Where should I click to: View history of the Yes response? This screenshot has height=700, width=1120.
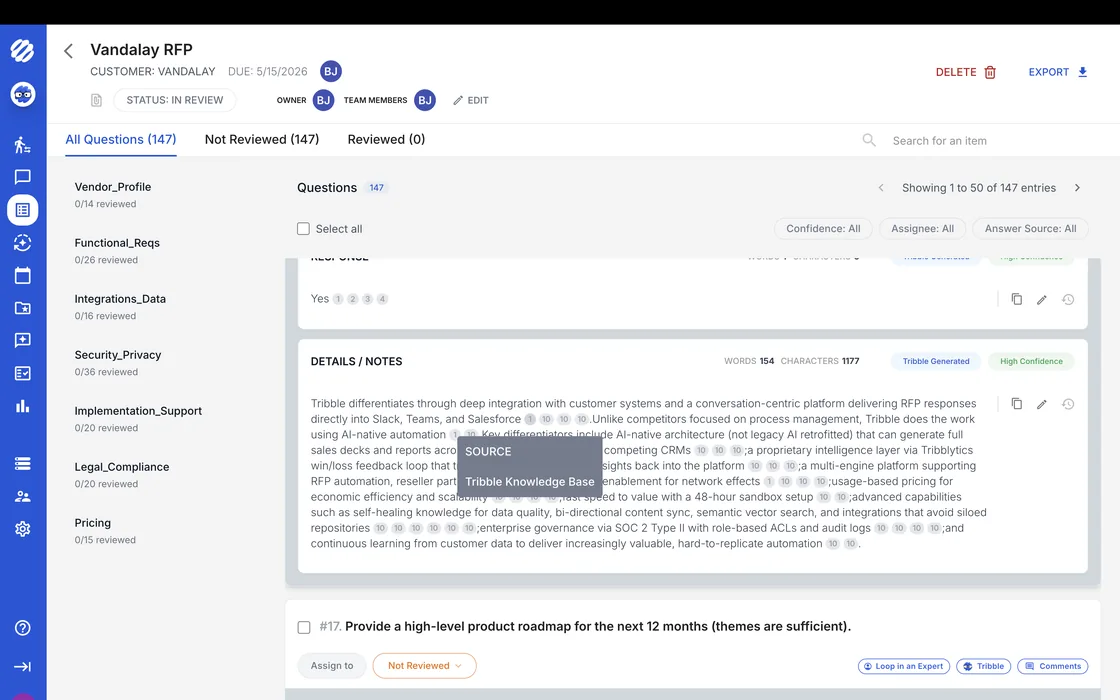[1068, 300]
